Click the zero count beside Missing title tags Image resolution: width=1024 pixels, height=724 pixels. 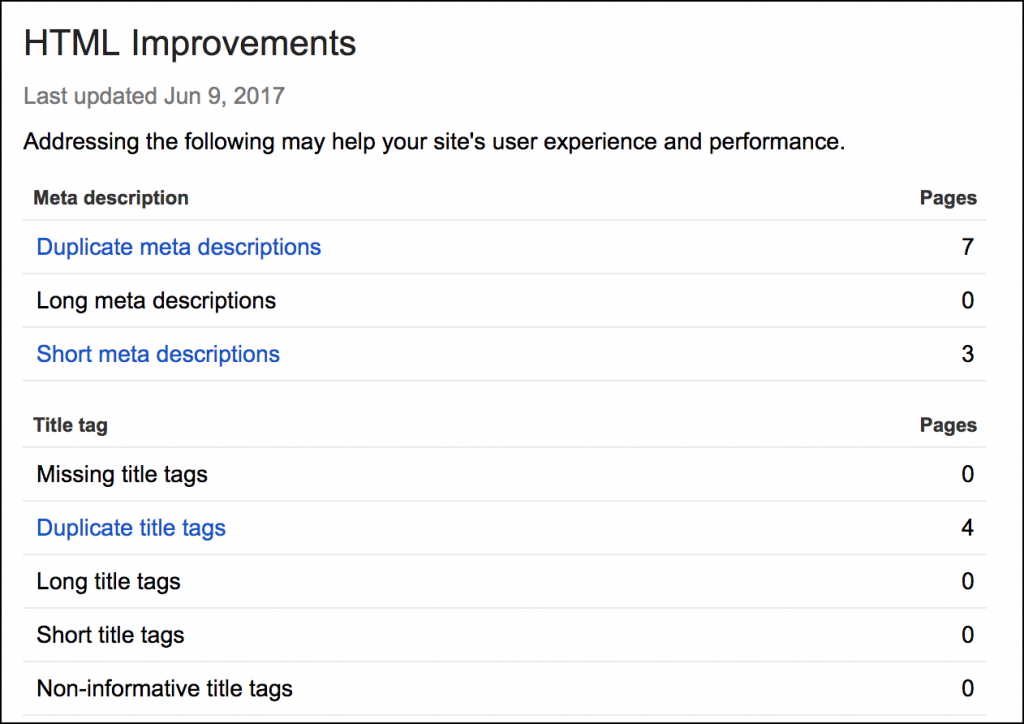tap(967, 474)
